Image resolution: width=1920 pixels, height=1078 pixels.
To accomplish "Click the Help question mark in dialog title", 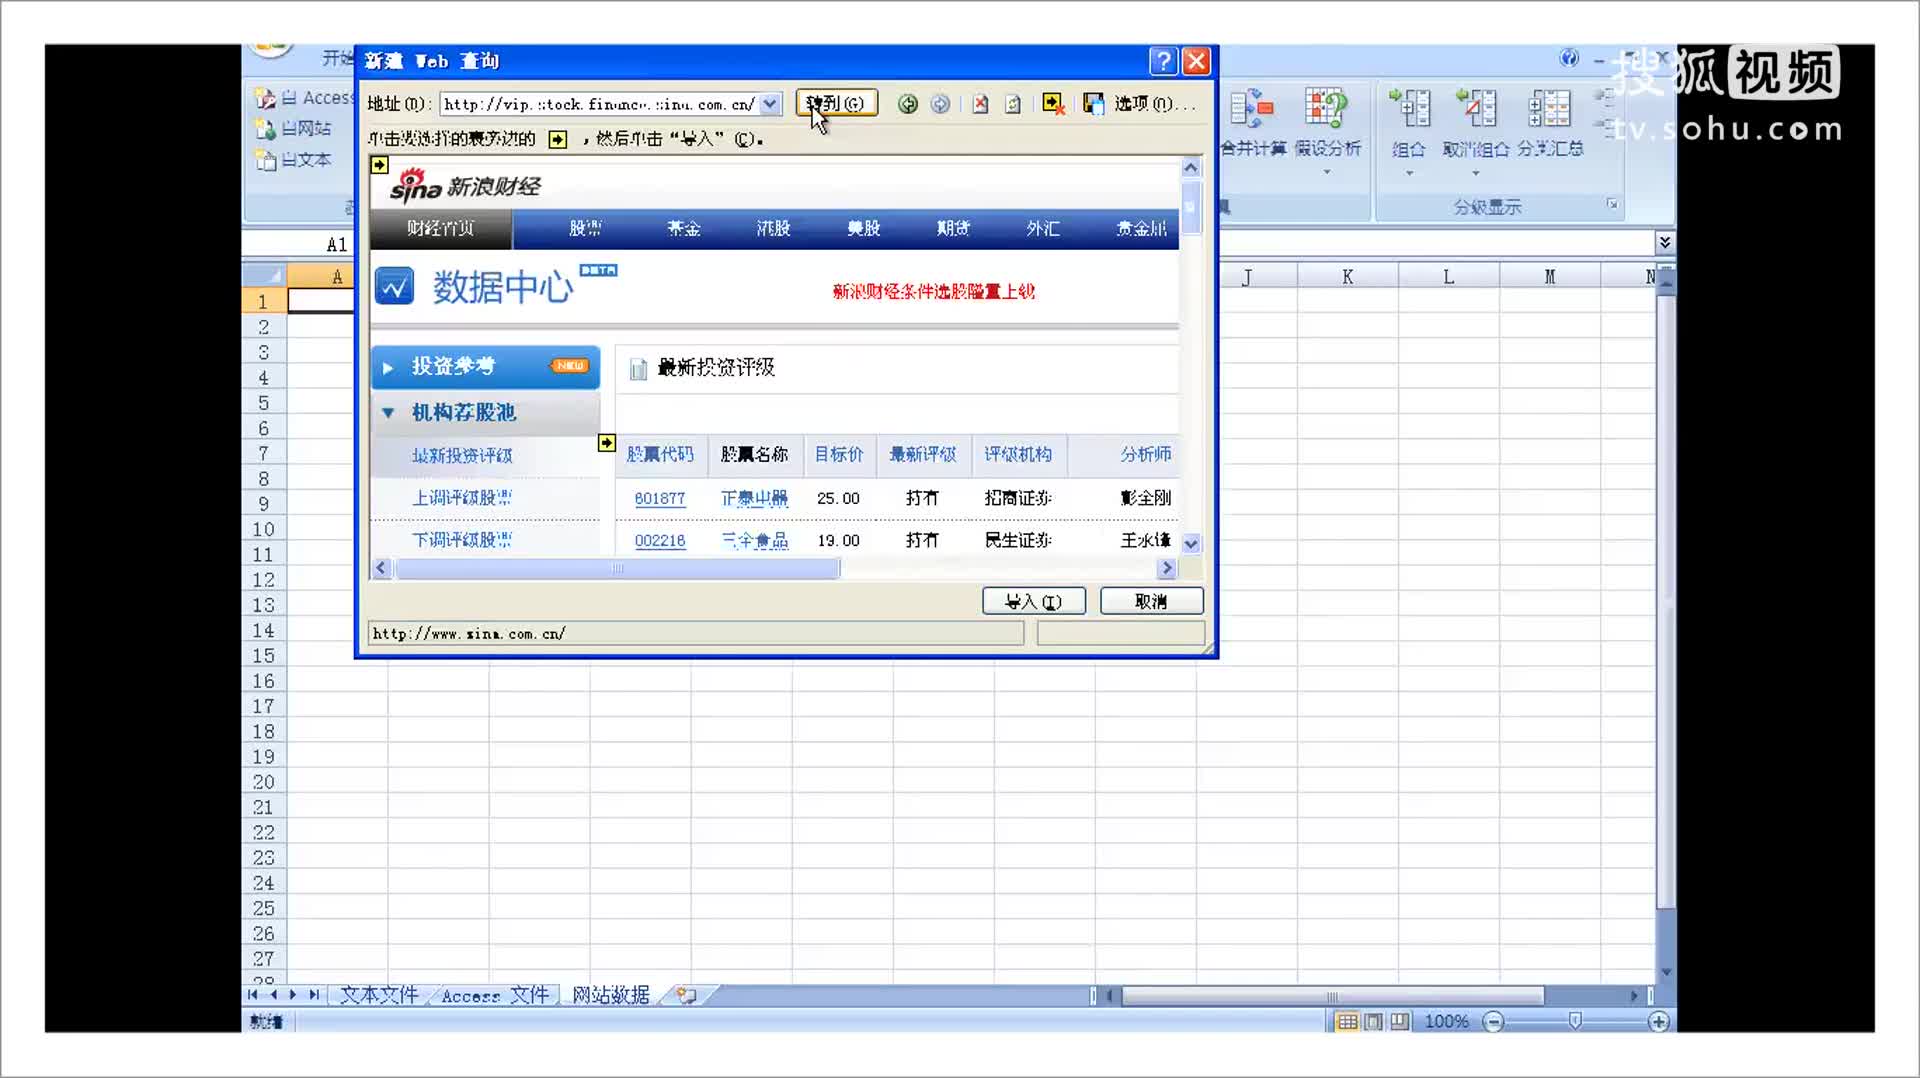I will coord(1162,61).
